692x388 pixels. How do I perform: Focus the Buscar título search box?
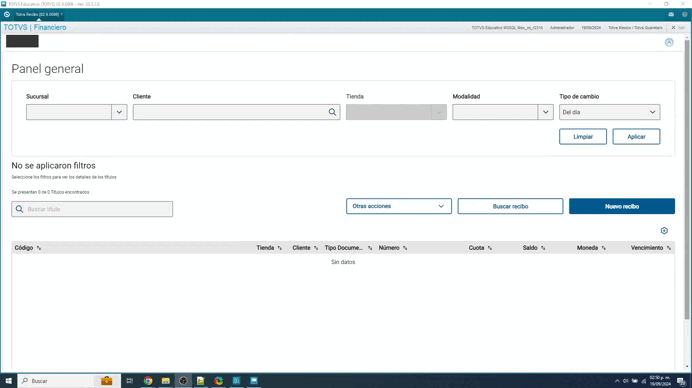click(x=92, y=209)
